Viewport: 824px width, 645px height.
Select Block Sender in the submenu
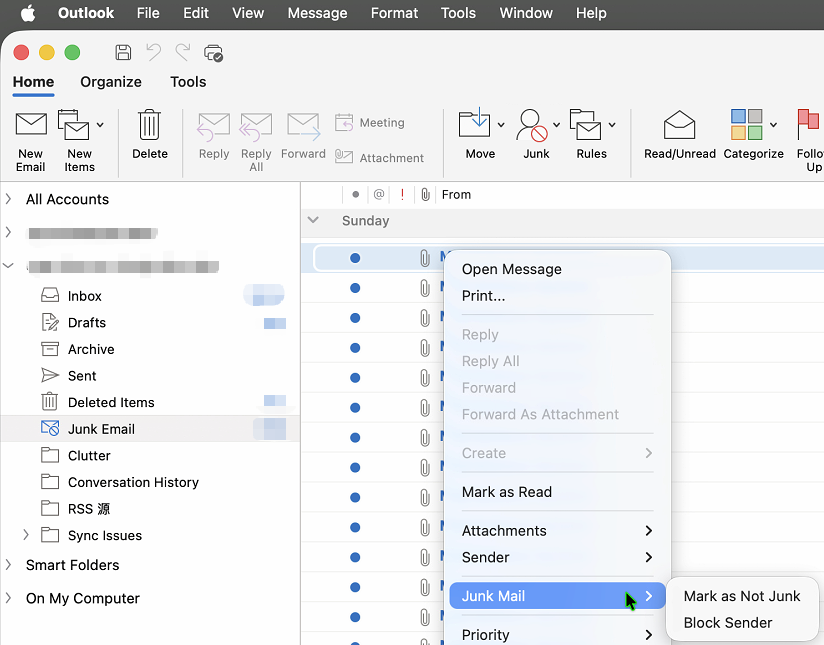tap(727, 622)
